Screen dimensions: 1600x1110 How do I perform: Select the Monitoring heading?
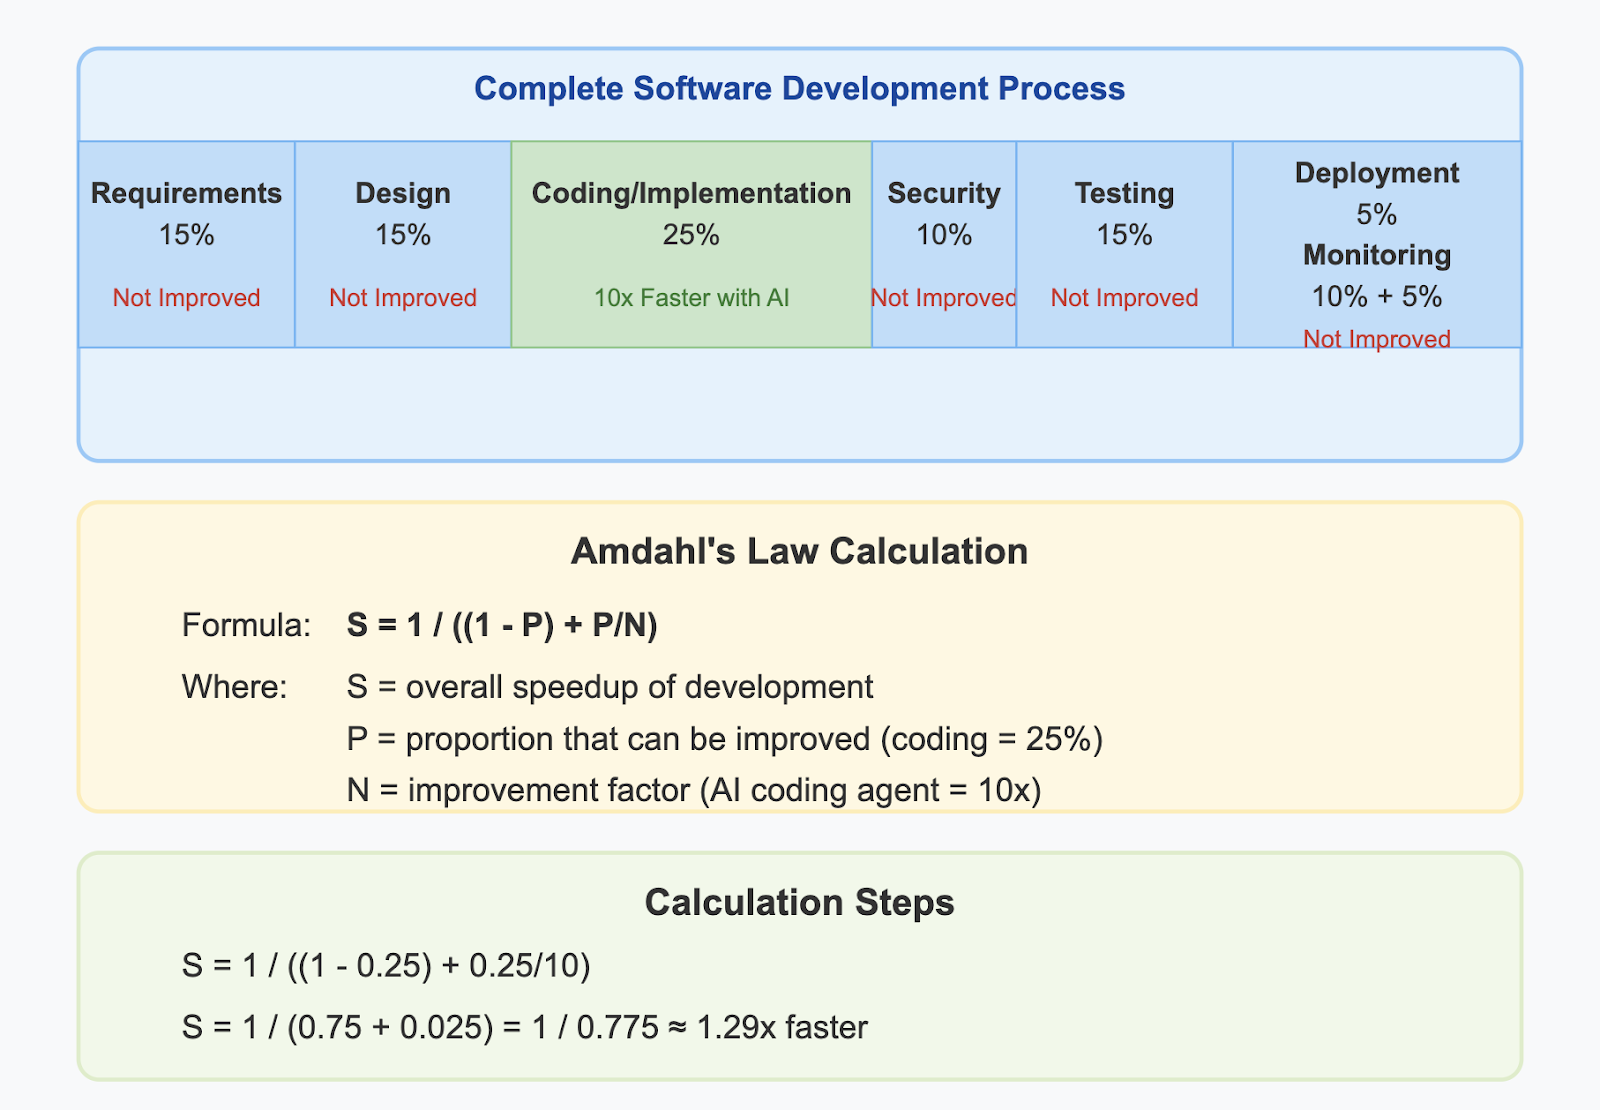pyautogui.click(x=1377, y=255)
